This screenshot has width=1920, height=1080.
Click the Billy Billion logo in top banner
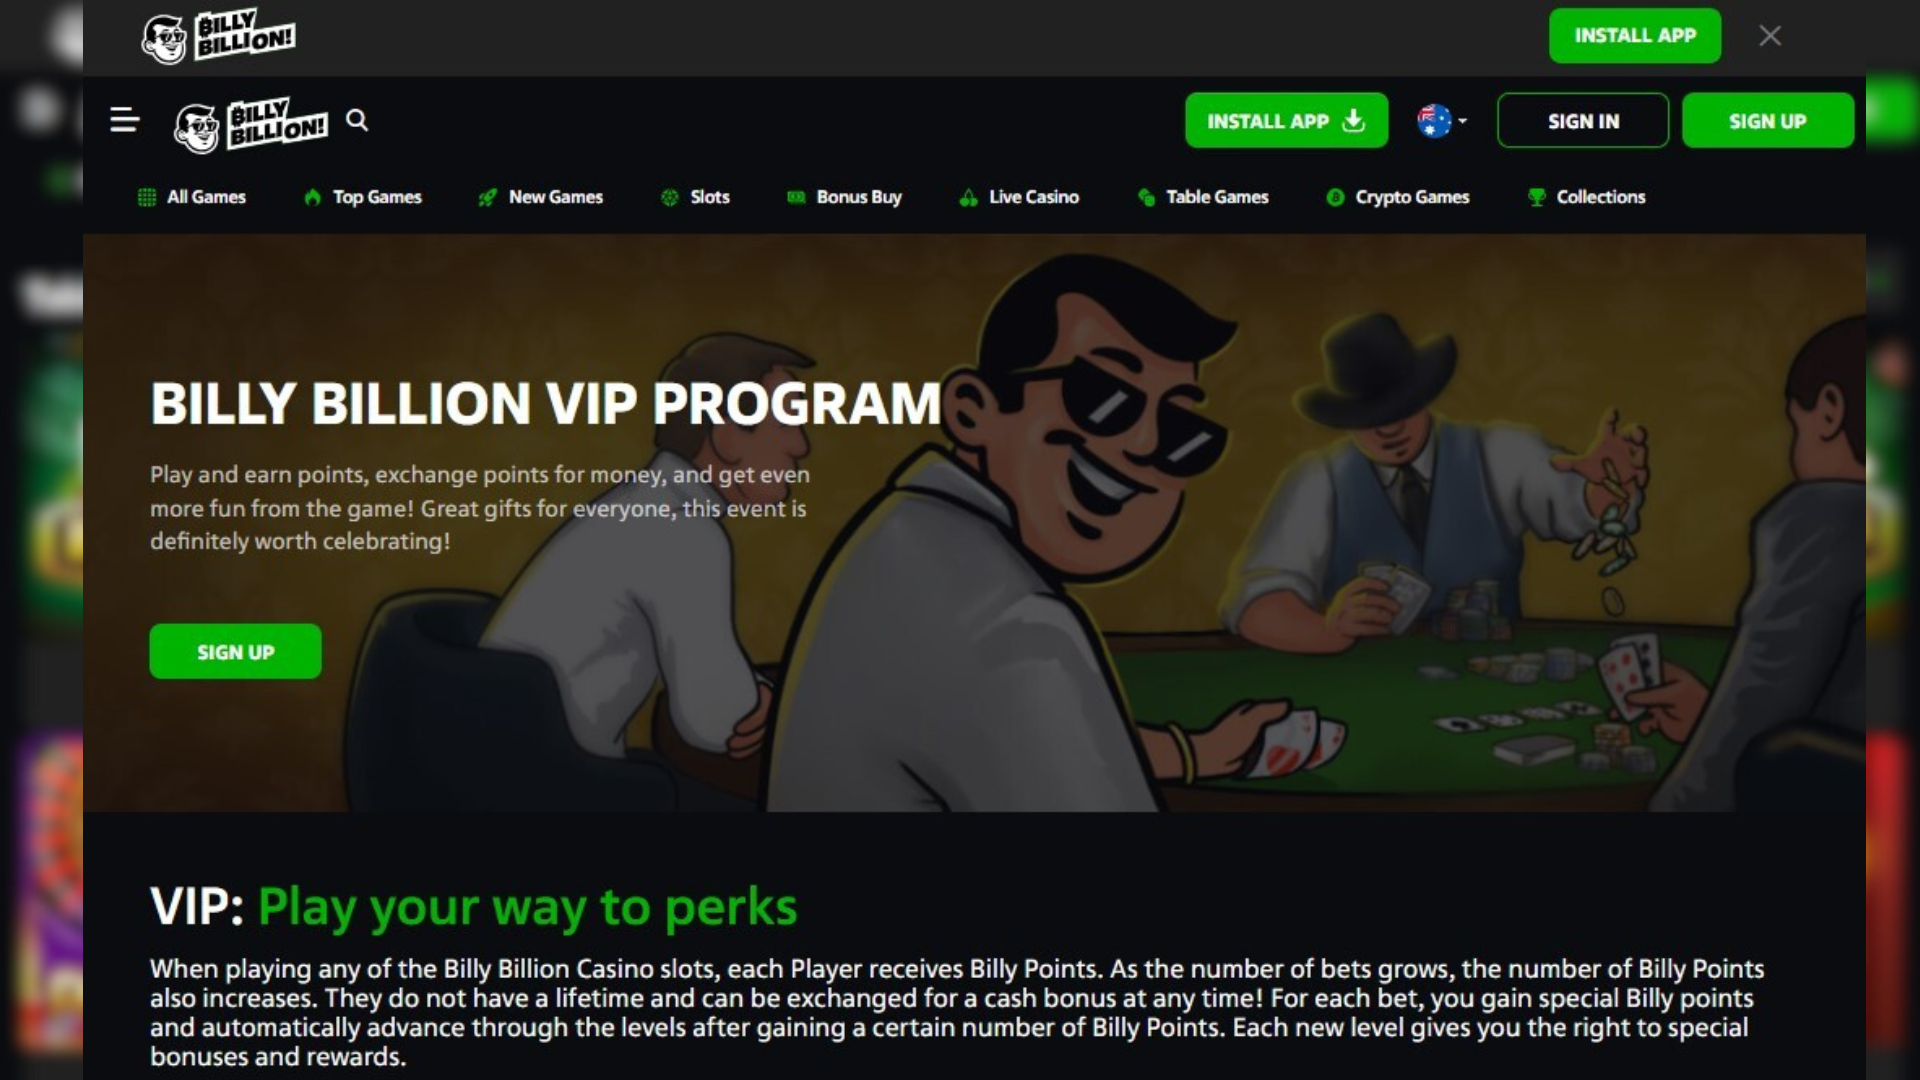click(218, 37)
